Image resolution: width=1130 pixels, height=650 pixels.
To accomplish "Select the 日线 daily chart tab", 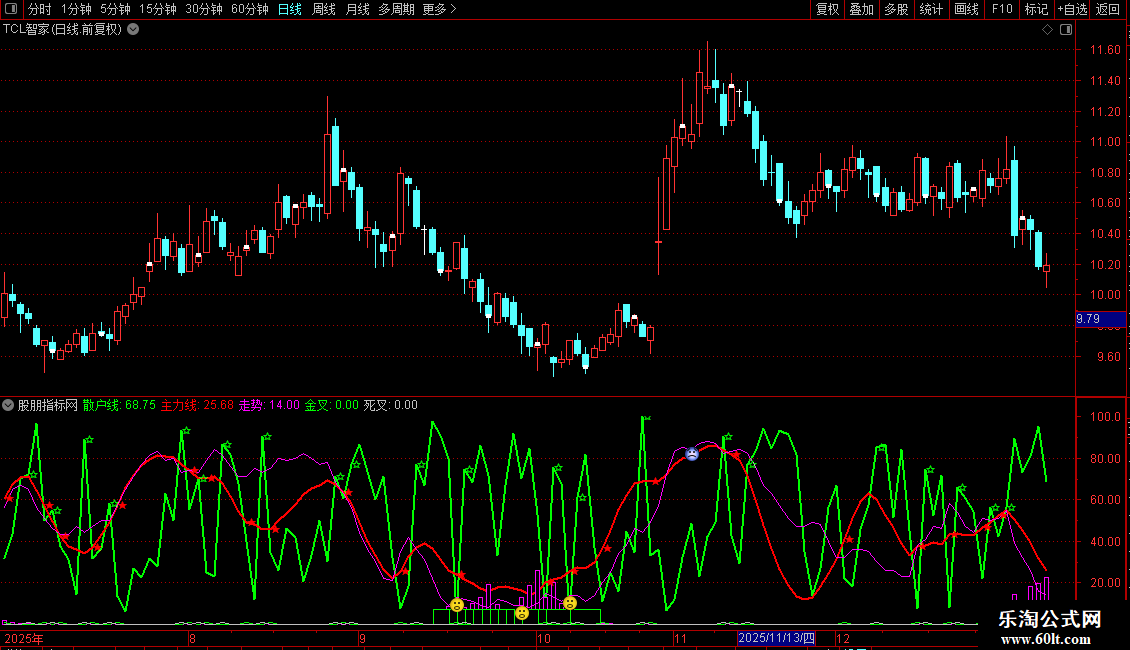I will 290,9.
